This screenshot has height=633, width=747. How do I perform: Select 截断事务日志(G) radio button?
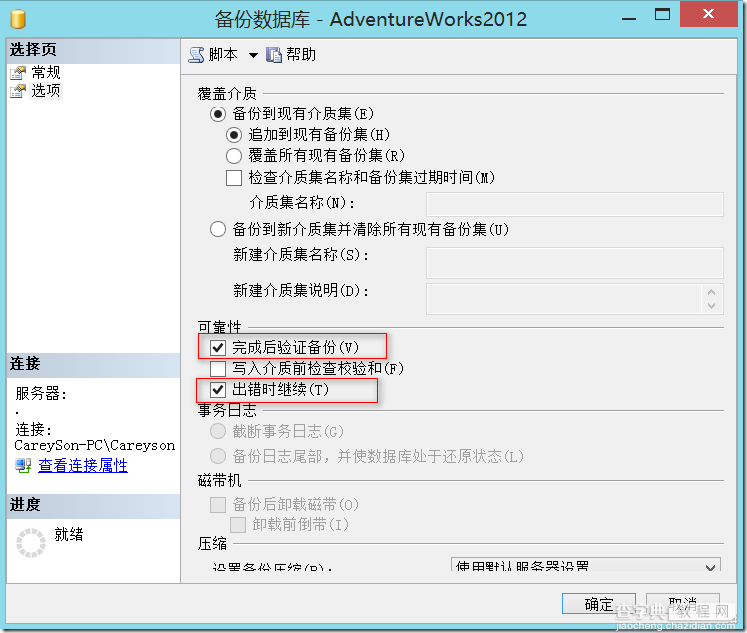pyautogui.click(x=218, y=432)
